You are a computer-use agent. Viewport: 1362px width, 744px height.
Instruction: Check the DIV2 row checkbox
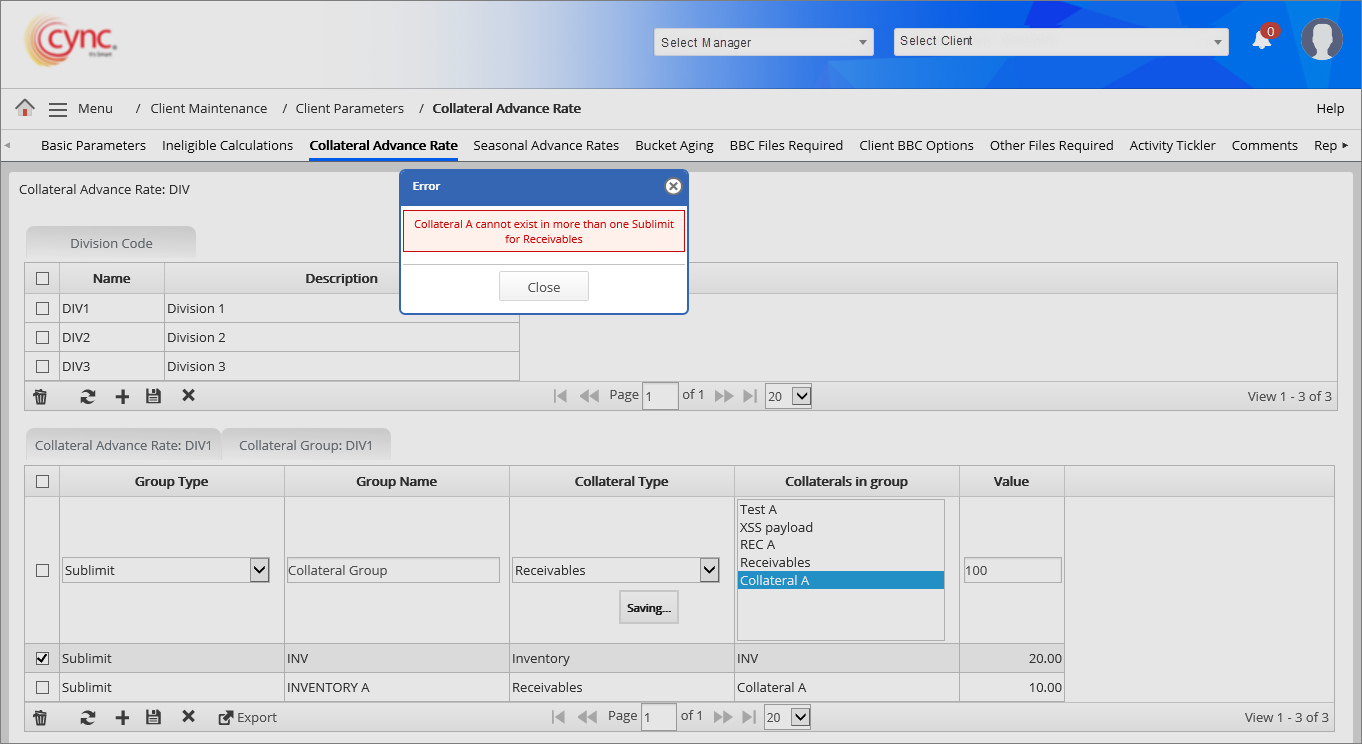(x=42, y=337)
